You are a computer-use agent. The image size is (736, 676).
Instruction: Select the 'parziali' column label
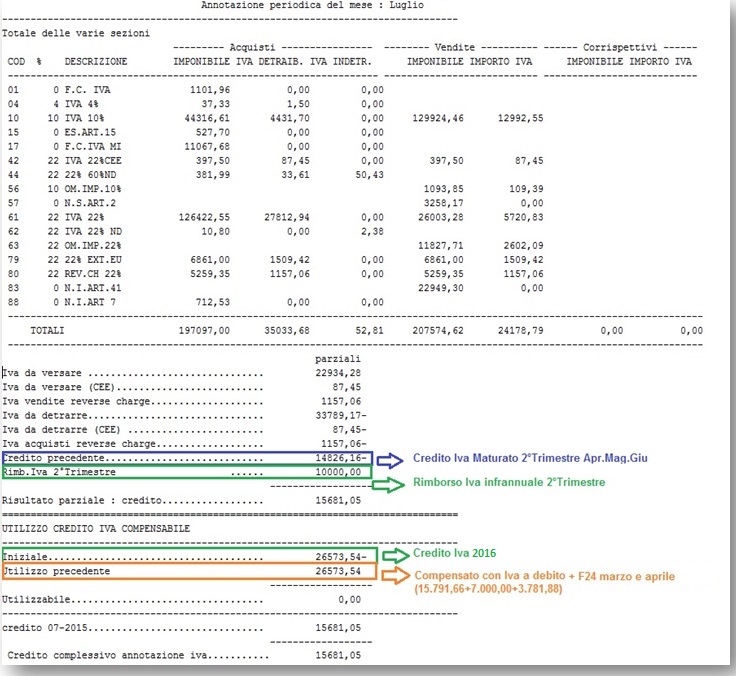point(338,359)
